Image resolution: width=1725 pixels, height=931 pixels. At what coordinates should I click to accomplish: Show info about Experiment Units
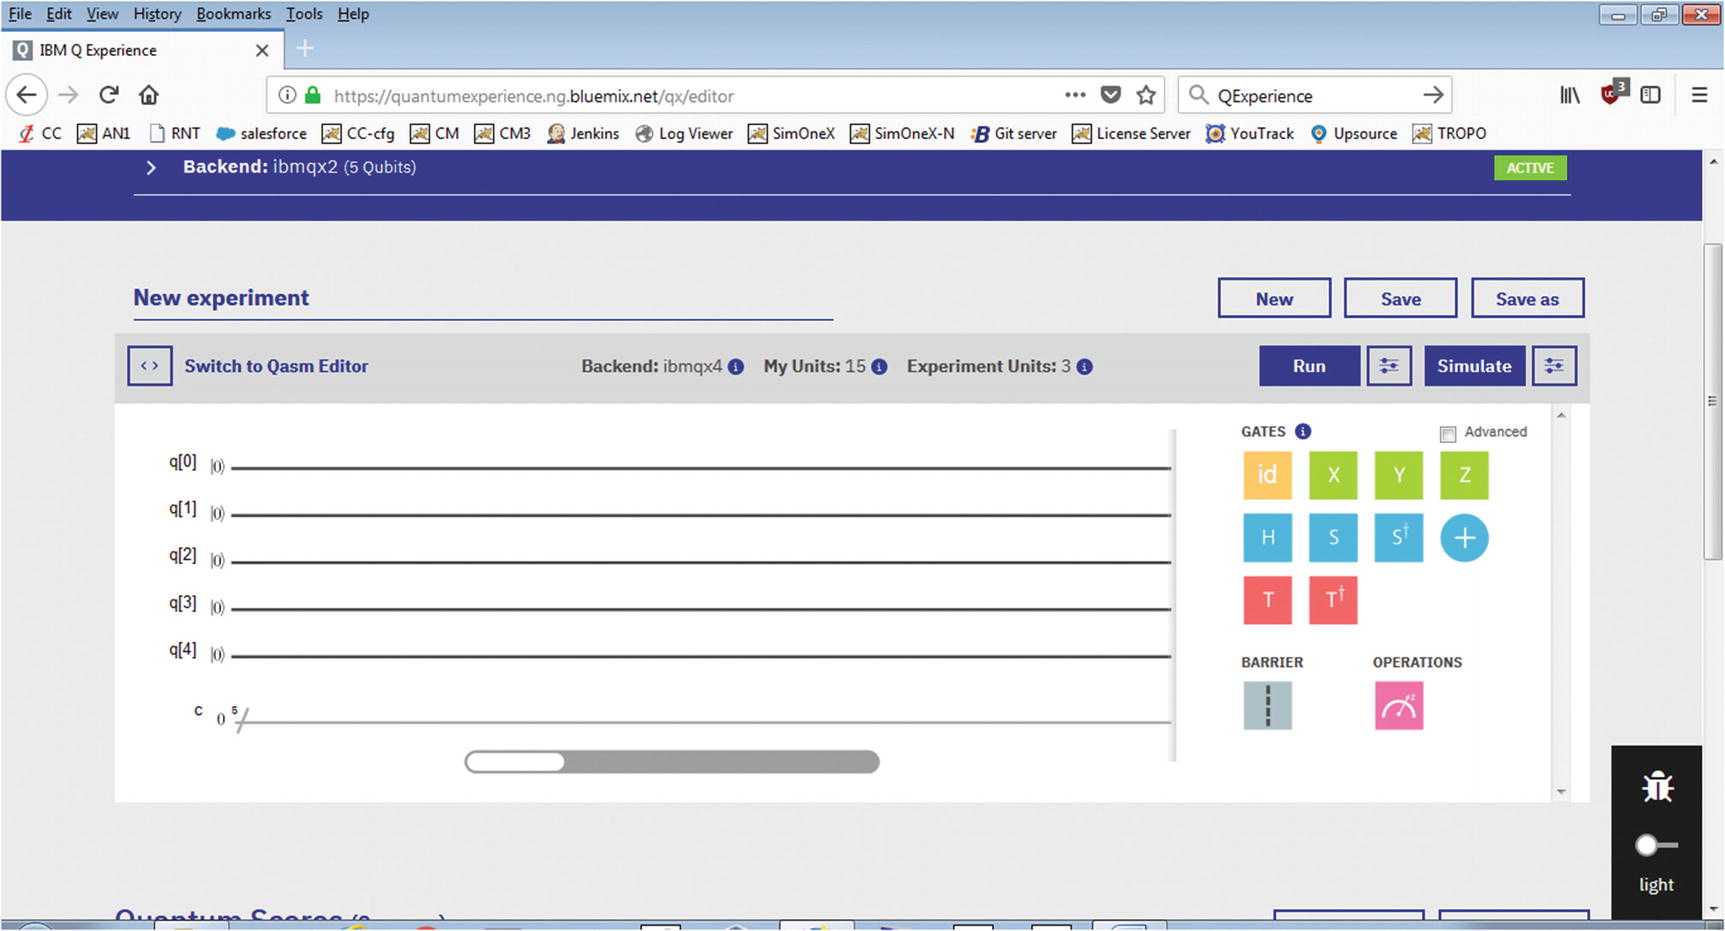1084,367
